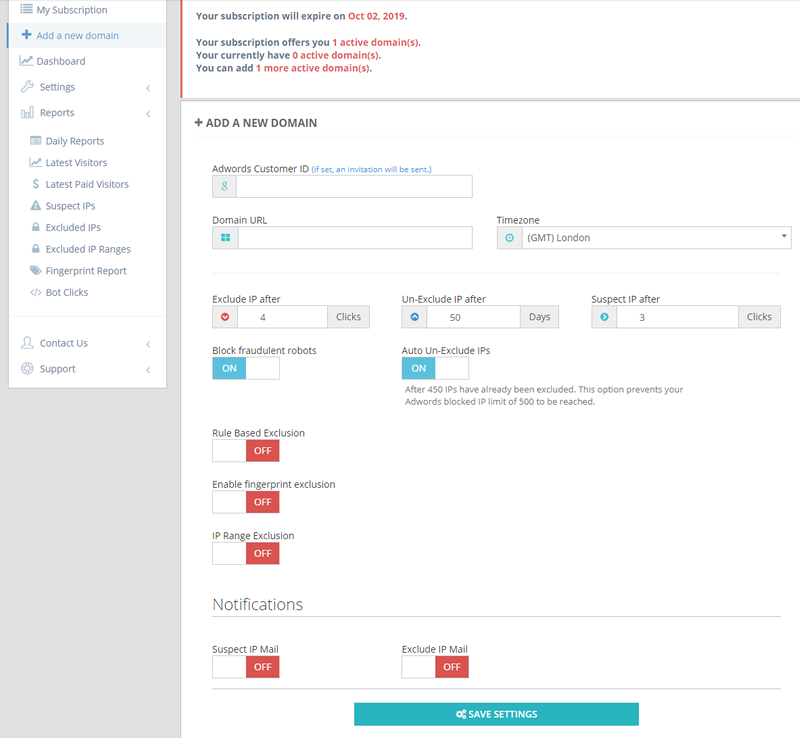
Task: Click the Latest Visitors chart icon
Action: (x=36, y=163)
